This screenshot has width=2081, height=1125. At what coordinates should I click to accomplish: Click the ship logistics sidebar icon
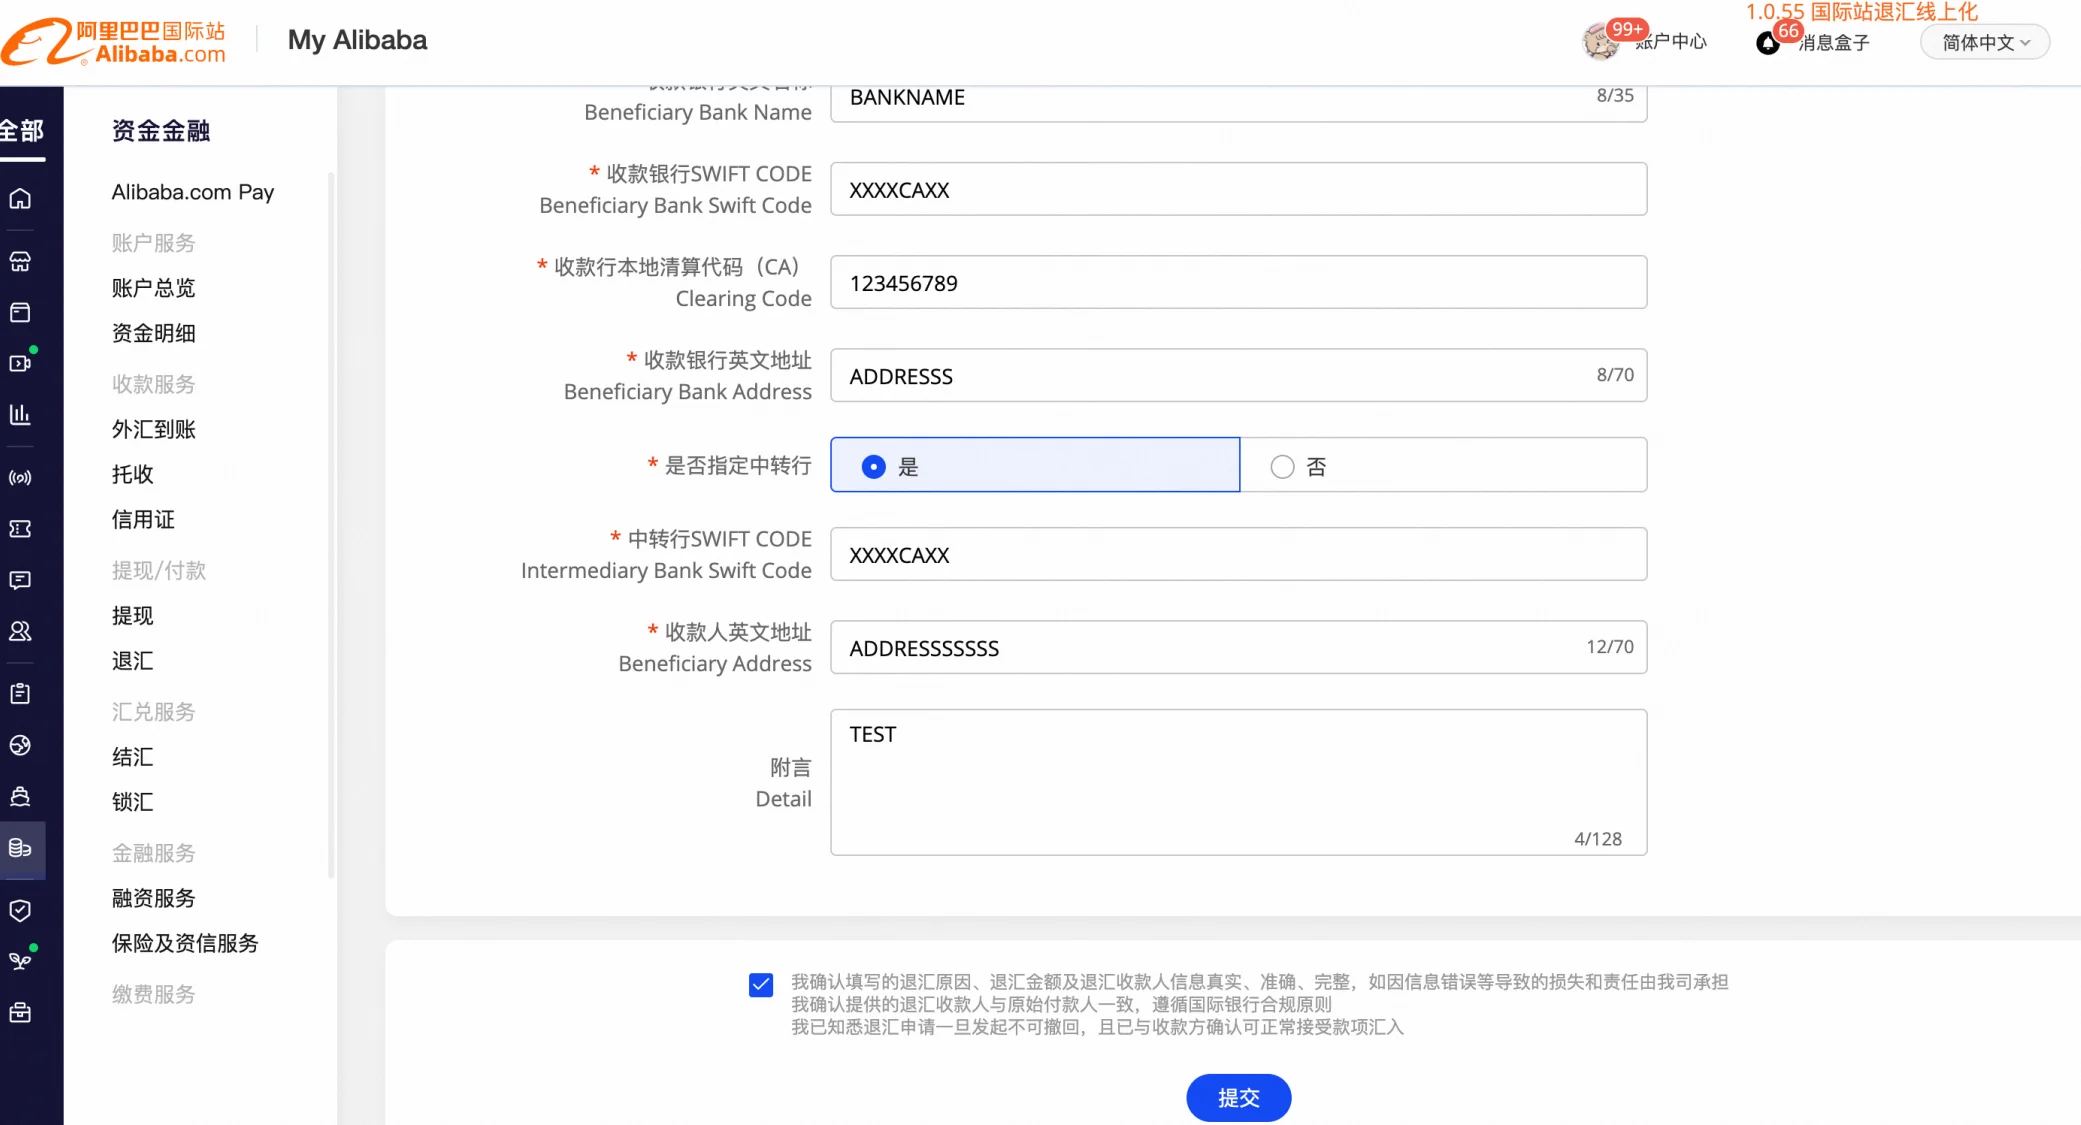(x=20, y=796)
